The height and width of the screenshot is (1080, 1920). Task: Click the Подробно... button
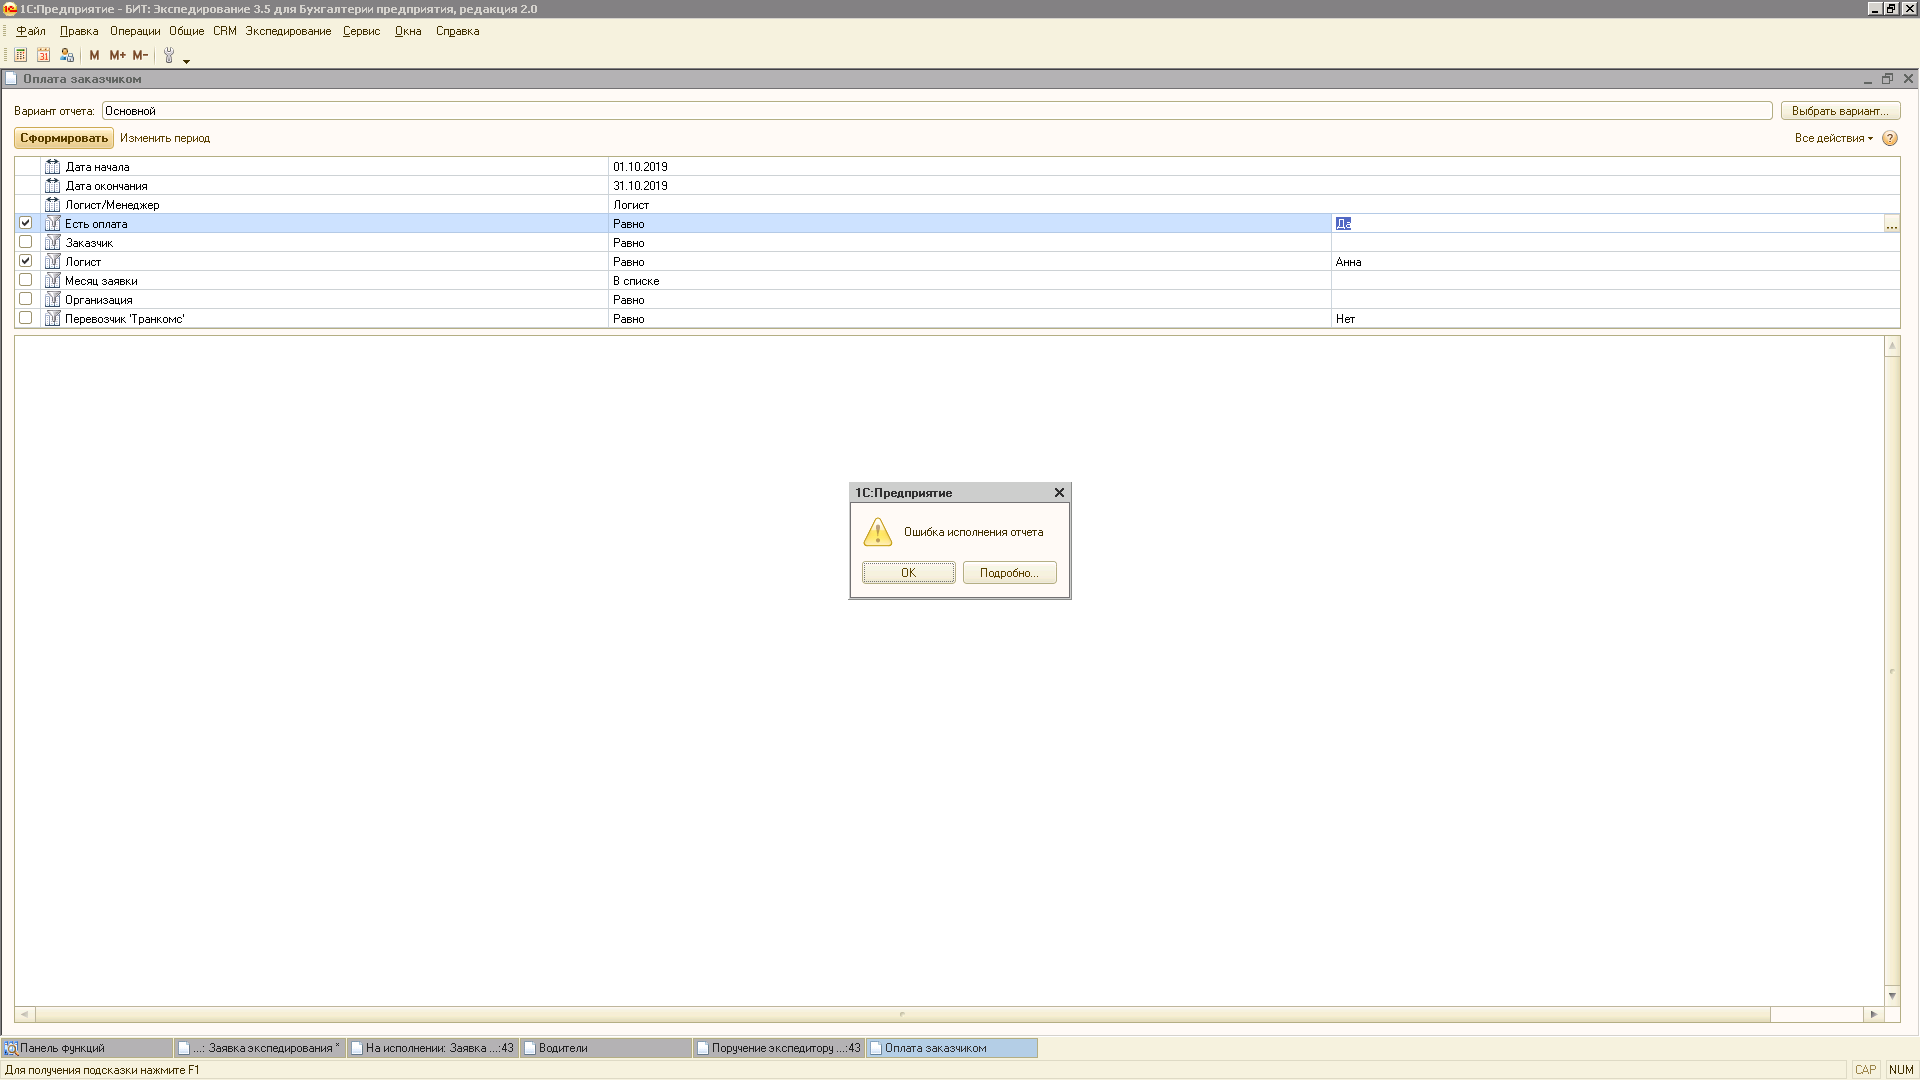[x=1009, y=573]
